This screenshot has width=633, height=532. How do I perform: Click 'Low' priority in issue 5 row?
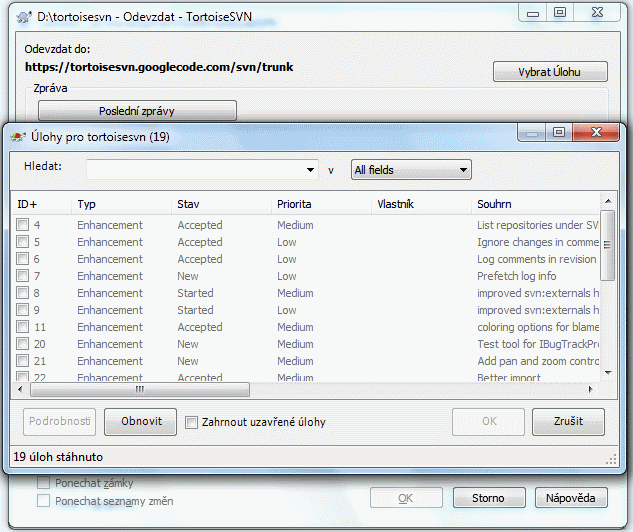pos(287,242)
